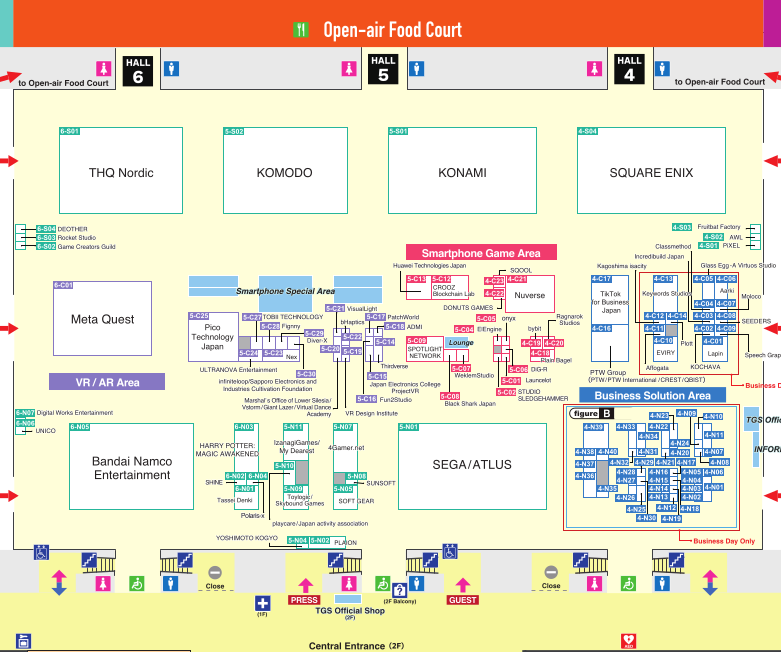Click the women's restroom icon left of HALL 4 sign

(594, 68)
